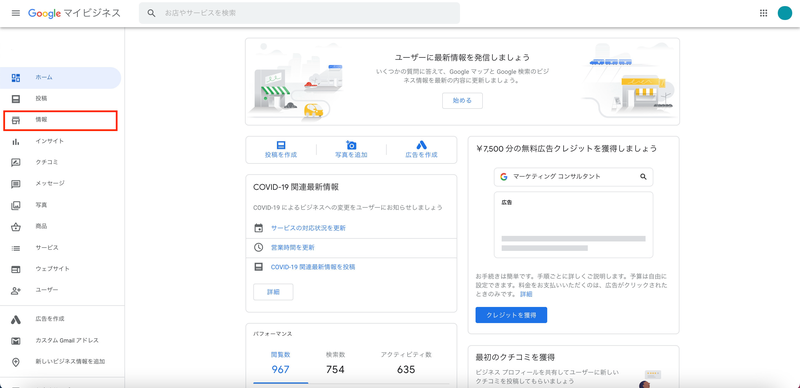Image resolution: width=800 pixels, height=388 pixels.
Task: Open 情報 from the sidebar
Action: click(60, 120)
